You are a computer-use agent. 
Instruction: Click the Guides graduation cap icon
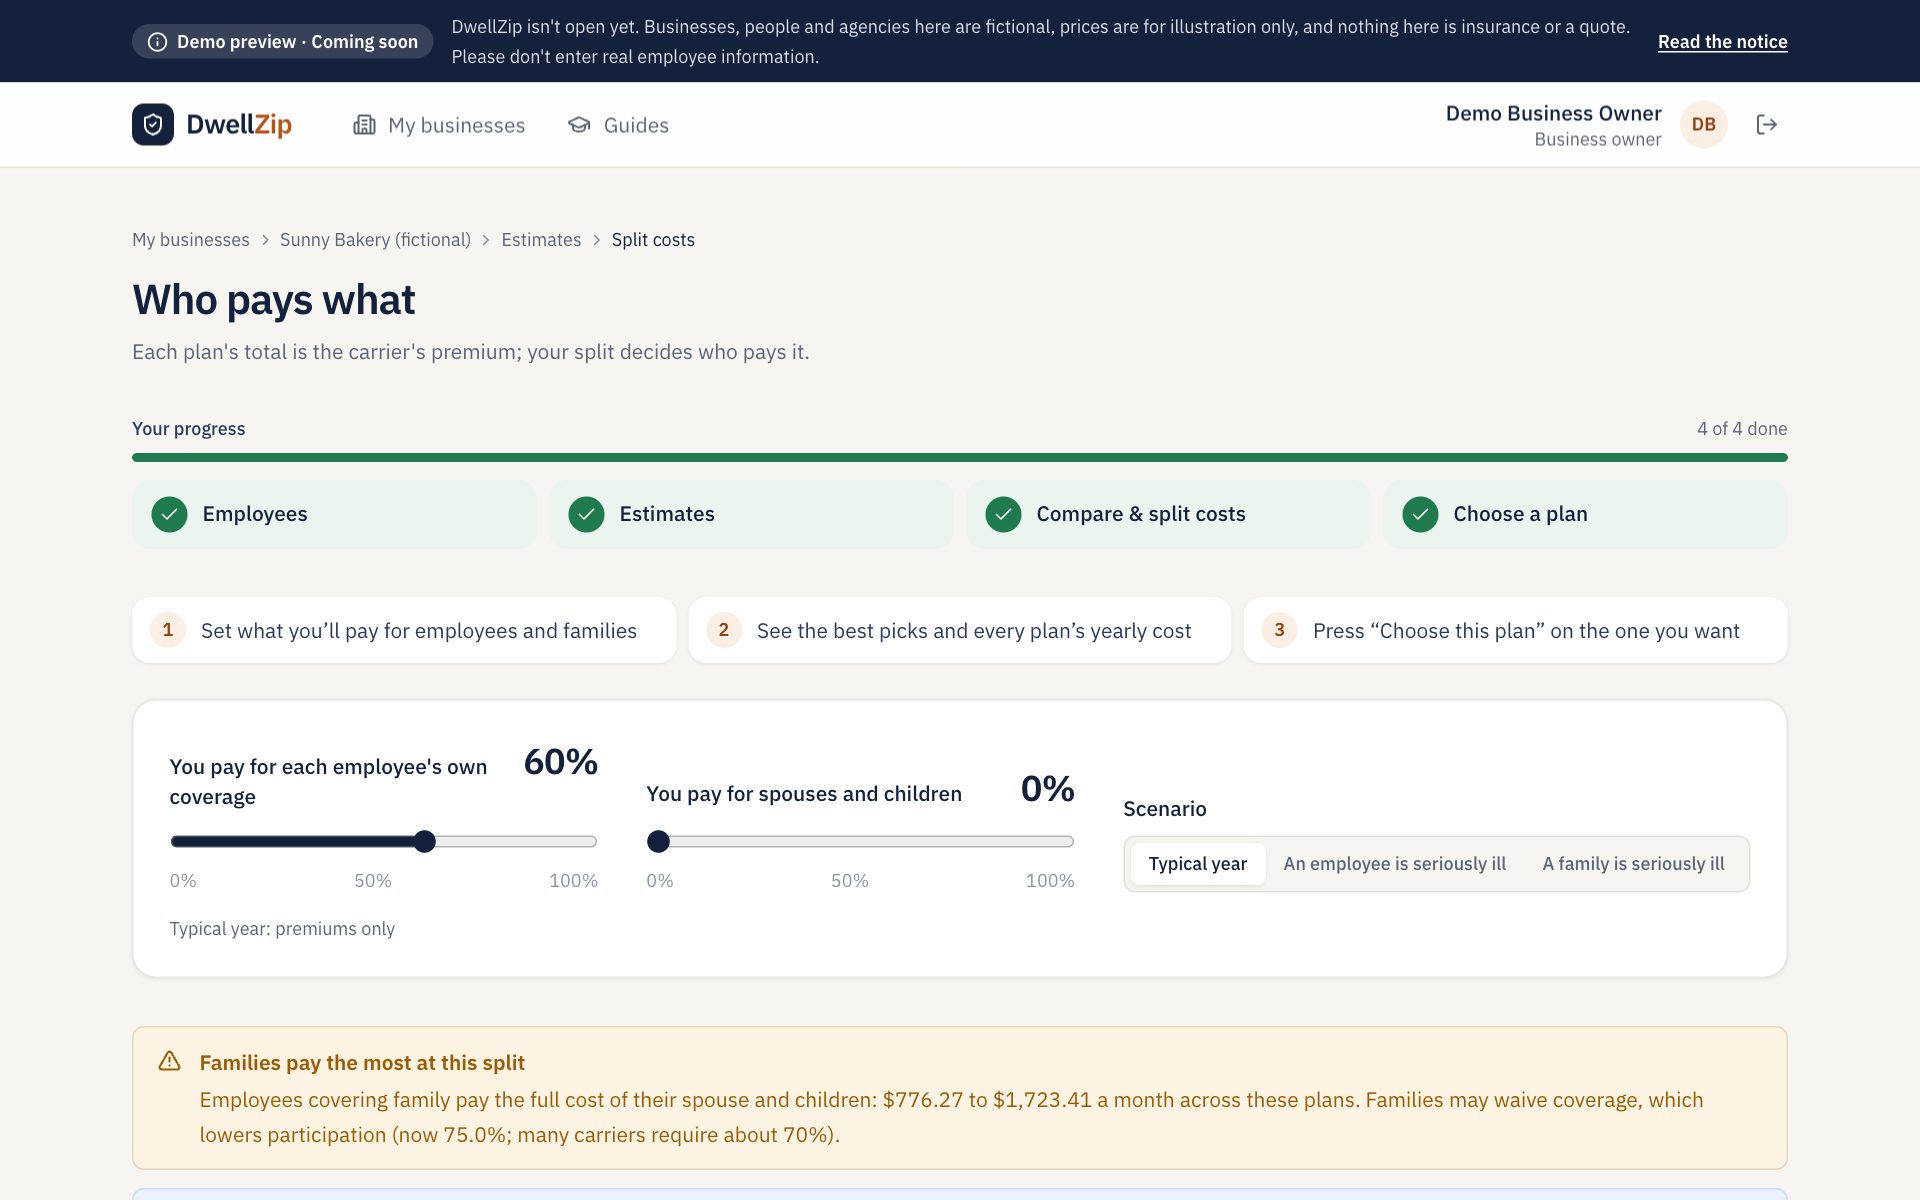[579, 125]
